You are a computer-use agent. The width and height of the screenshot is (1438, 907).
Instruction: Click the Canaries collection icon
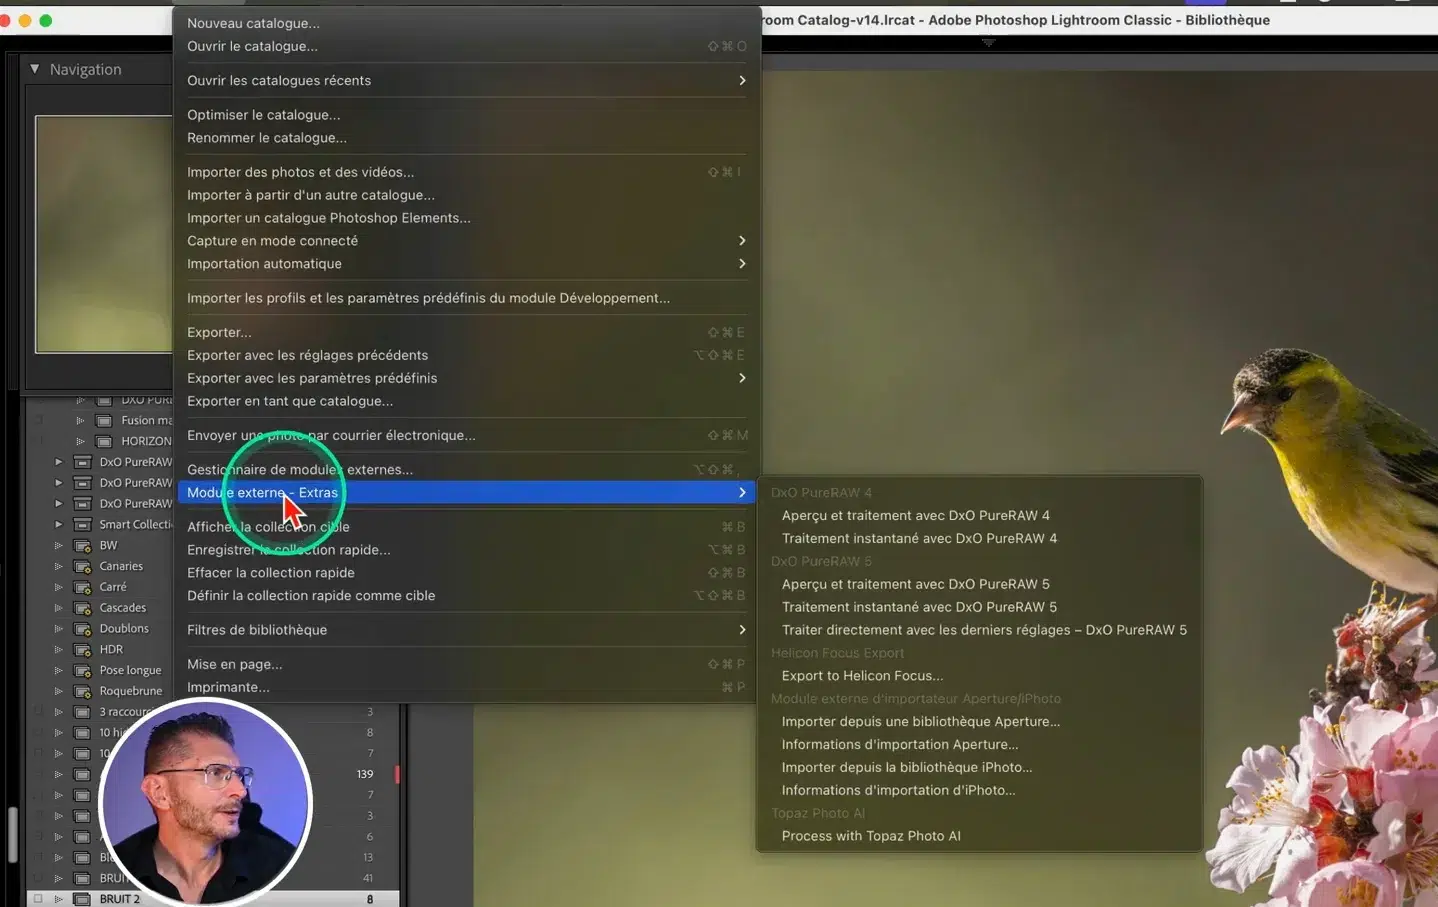[82, 566]
